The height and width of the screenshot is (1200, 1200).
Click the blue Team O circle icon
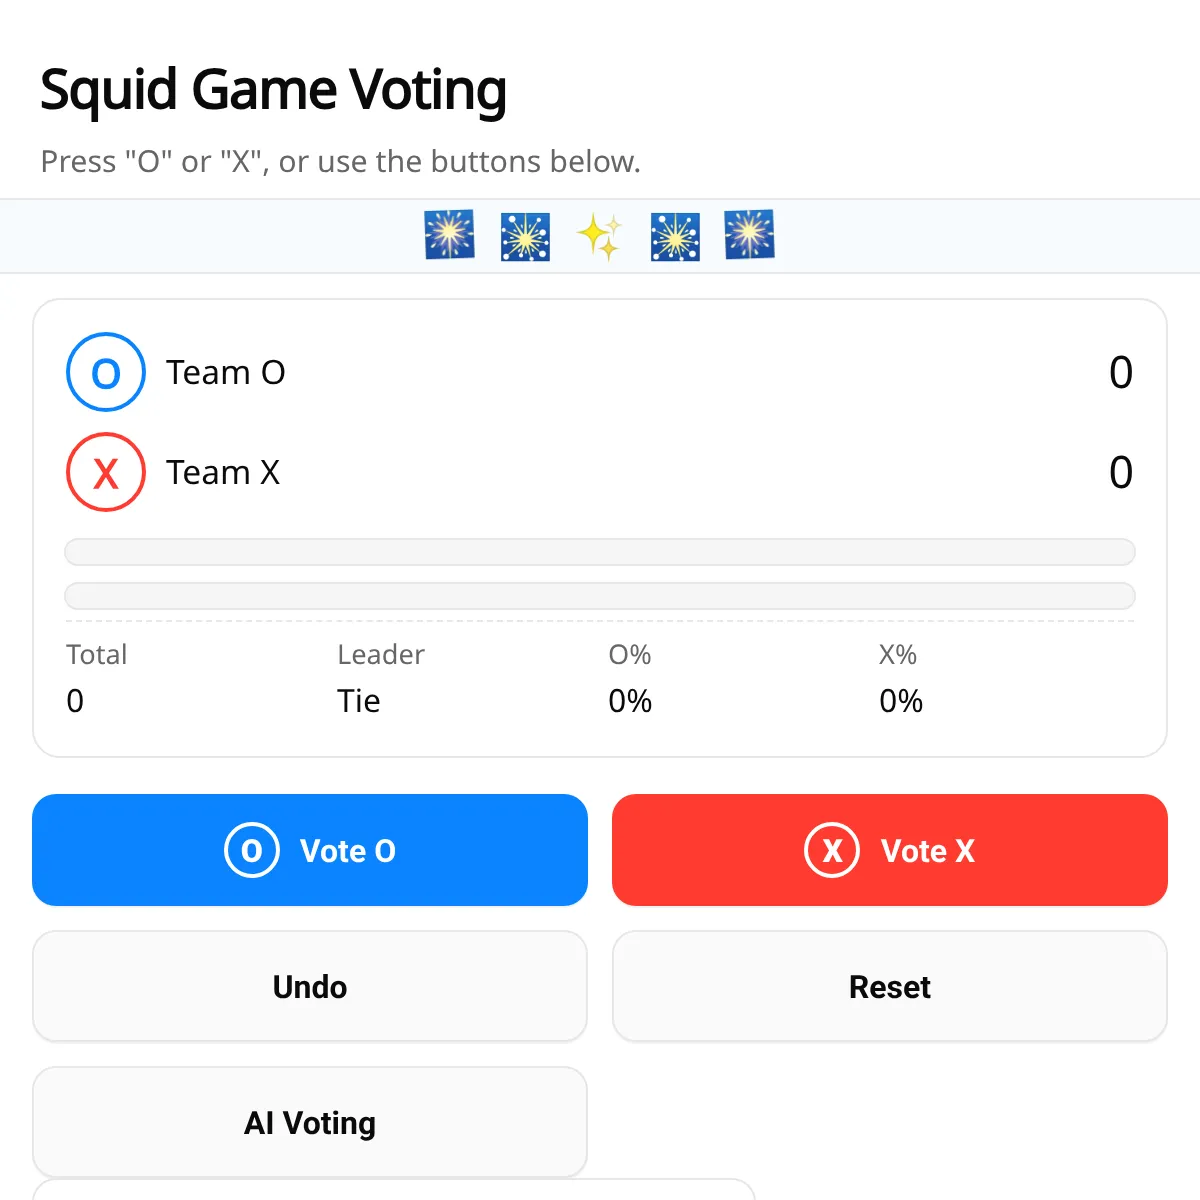coord(106,372)
